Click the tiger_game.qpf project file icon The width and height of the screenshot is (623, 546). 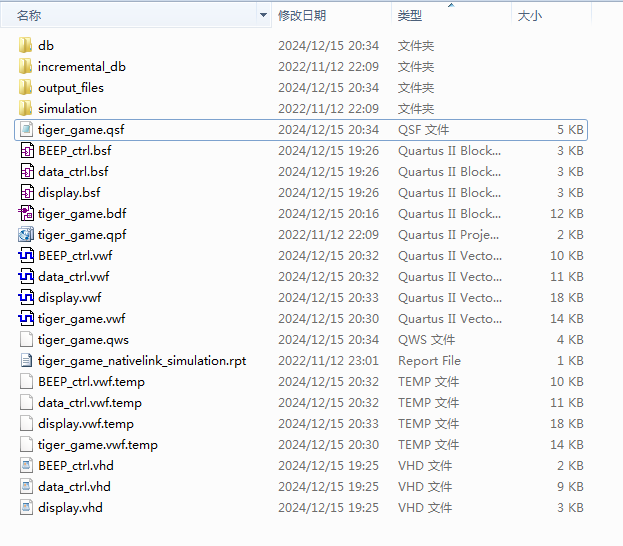[26, 234]
